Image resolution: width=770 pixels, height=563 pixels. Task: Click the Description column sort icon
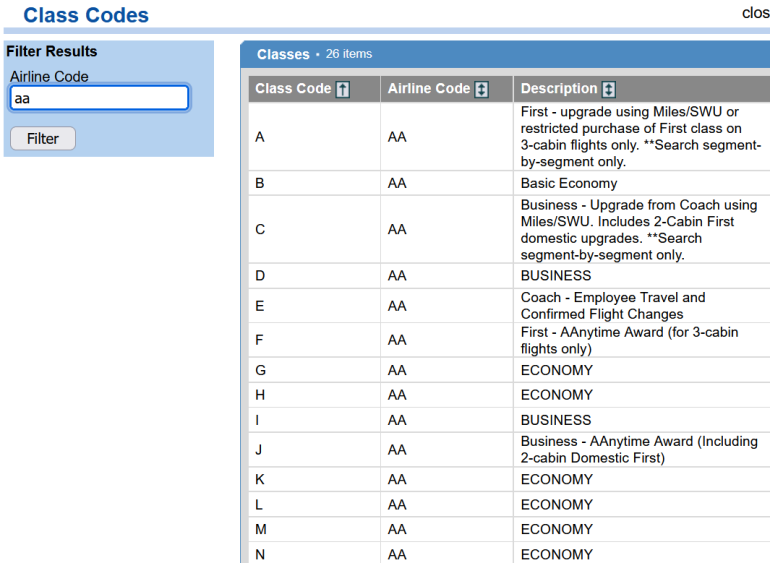pyautogui.click(x=609, y=89)
